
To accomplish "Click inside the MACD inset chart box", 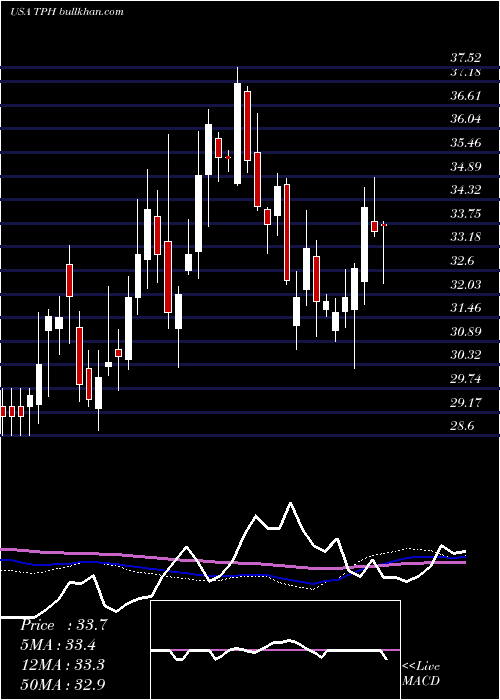I will (x=275, y=650).
